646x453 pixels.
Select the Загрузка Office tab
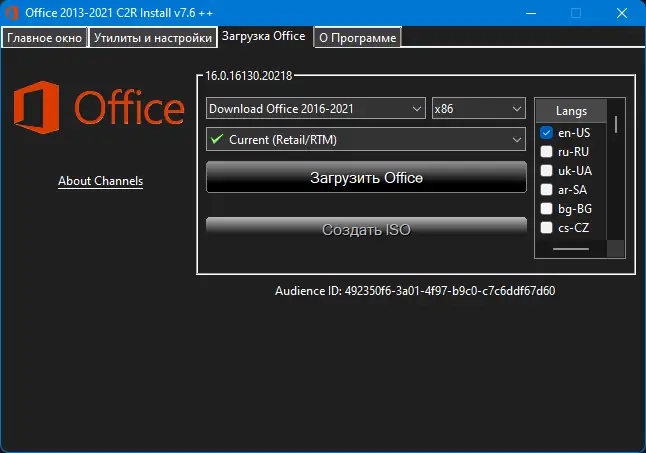tap(264, 36)
